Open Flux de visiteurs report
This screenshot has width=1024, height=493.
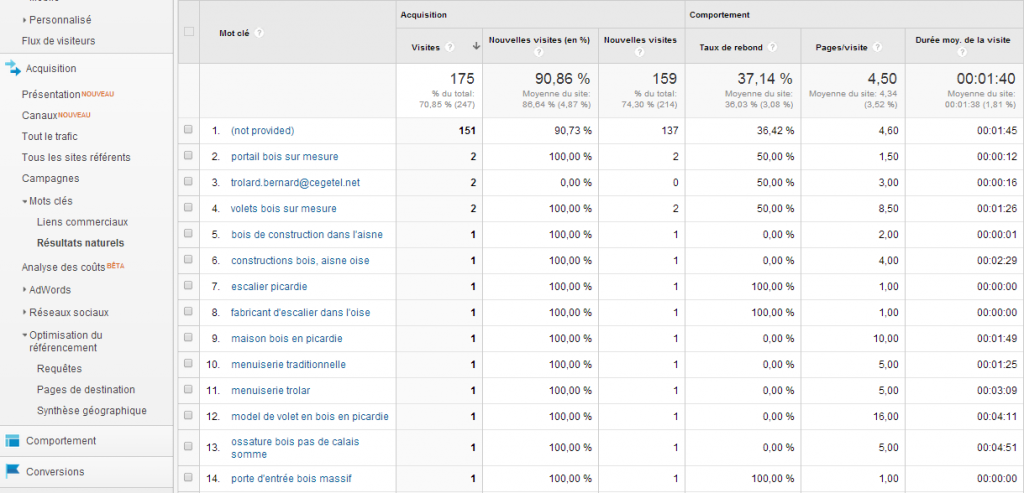click(x=58, y=40)
